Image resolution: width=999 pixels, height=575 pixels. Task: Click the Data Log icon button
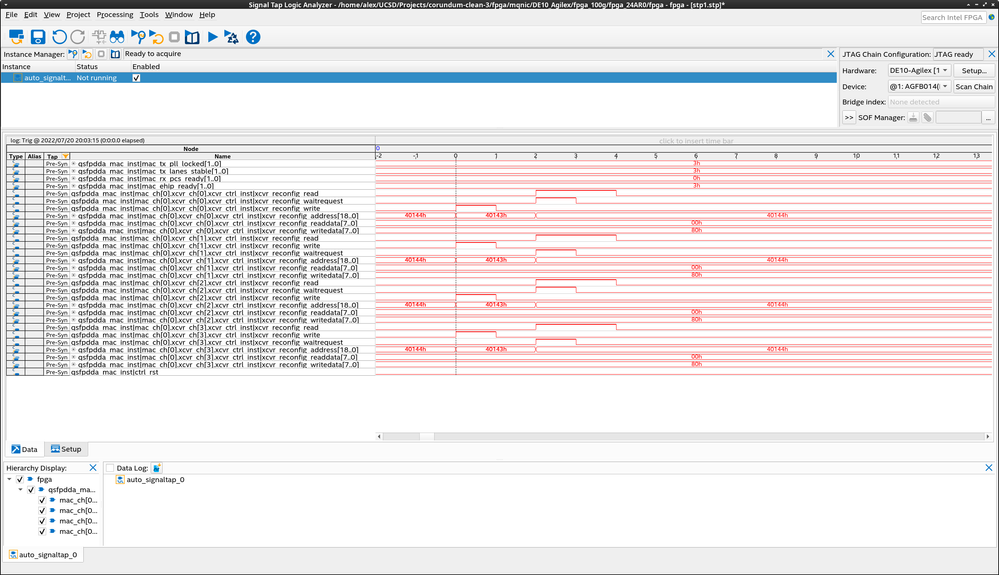(157, 468)
